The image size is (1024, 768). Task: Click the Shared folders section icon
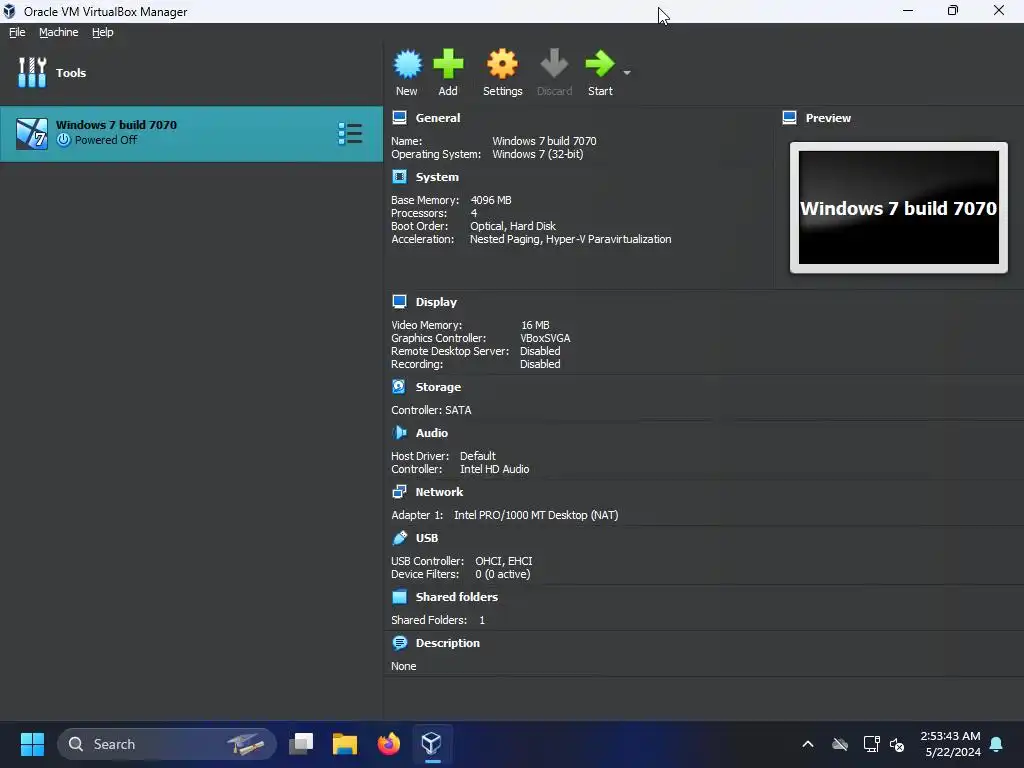coord(399,596)
